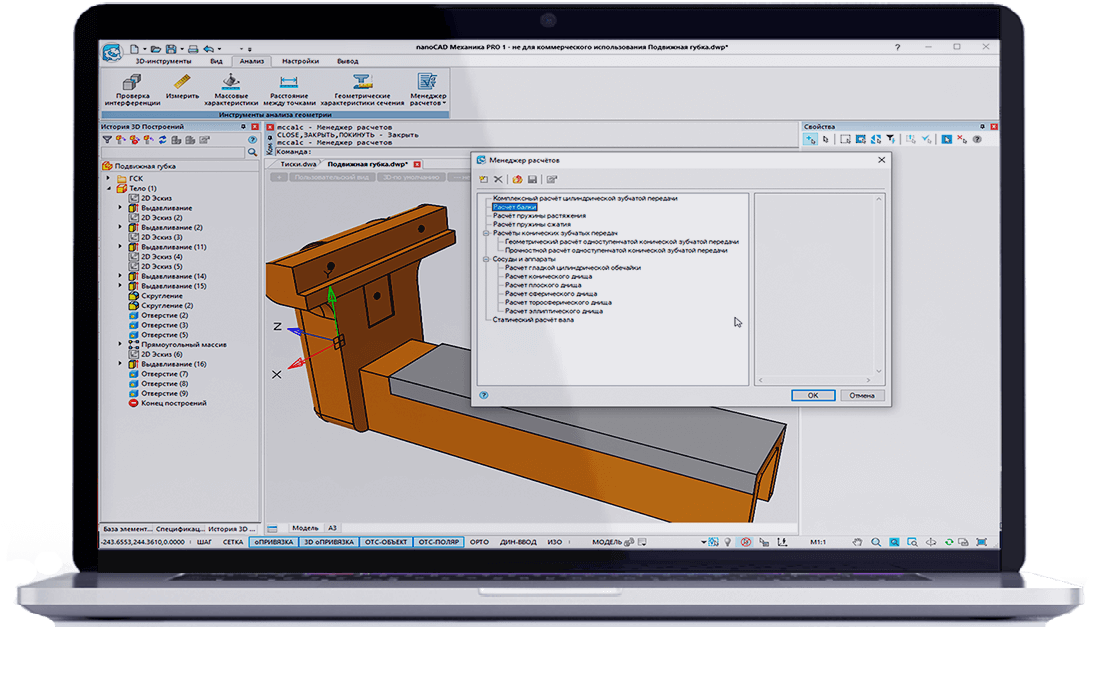Disable ОТС-ПОЛЯР polar tracking
The width and height of the screenshot is (1100, 680).
(438, 541)
